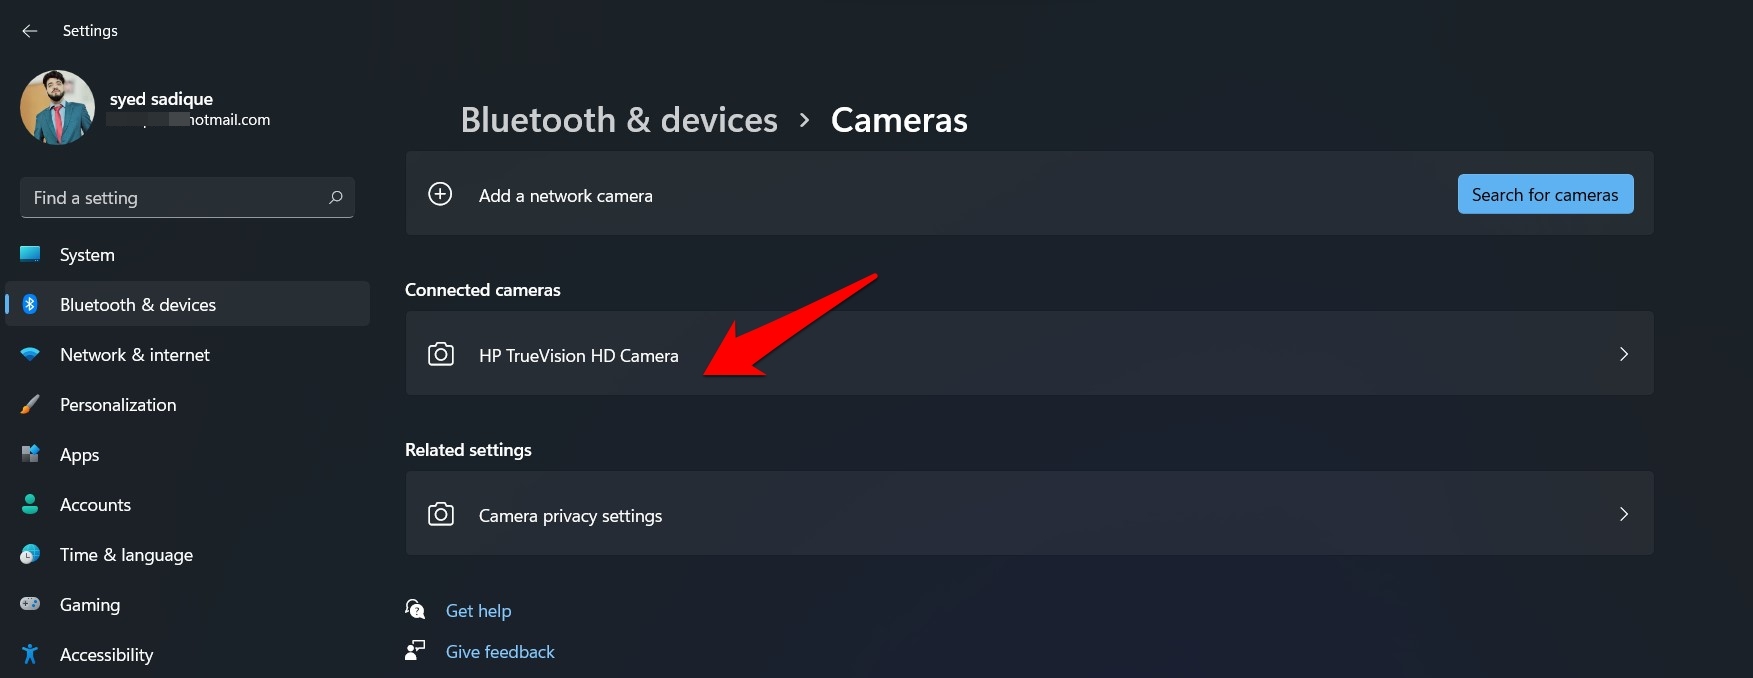Open the Get help link
The width and height of the screenshot is (1753, 678).
coord(478,611)
